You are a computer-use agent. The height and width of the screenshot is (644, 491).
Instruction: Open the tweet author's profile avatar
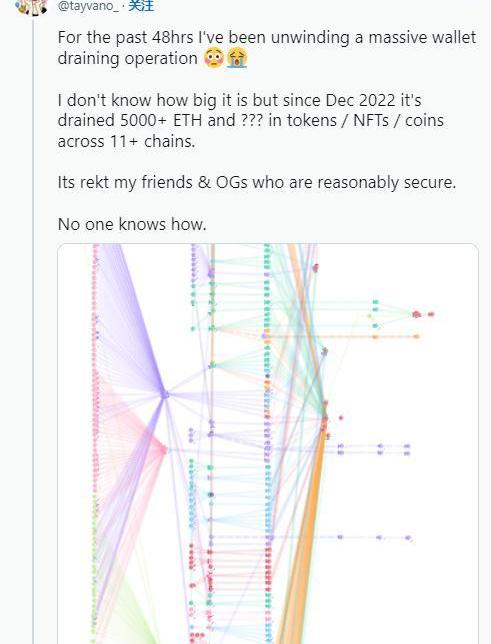pos(31,6)
